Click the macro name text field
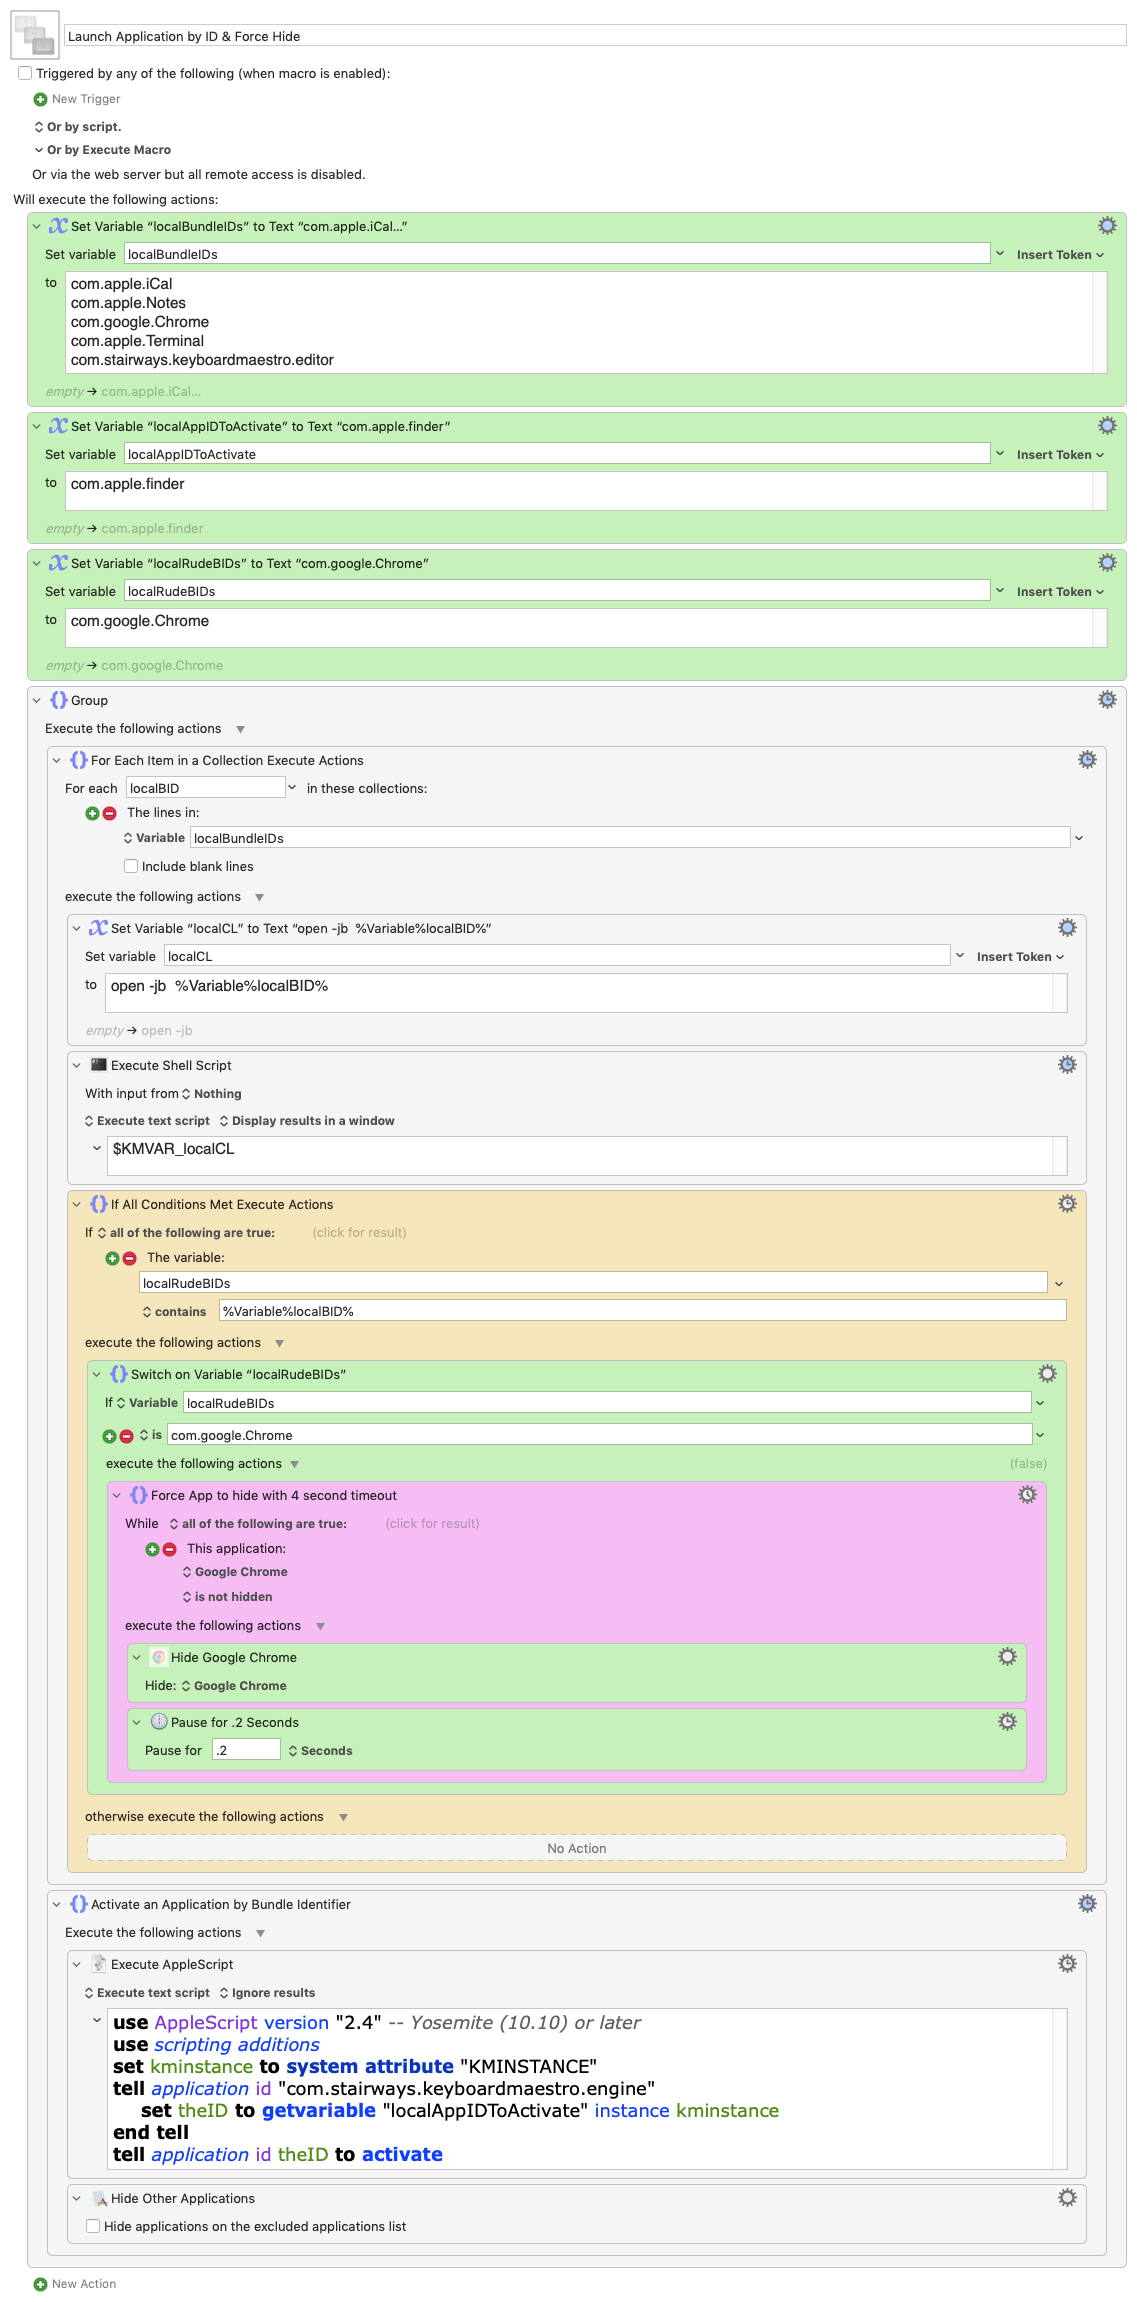The width and height of the screenshot is (1137, 2302). coord(594,36)
